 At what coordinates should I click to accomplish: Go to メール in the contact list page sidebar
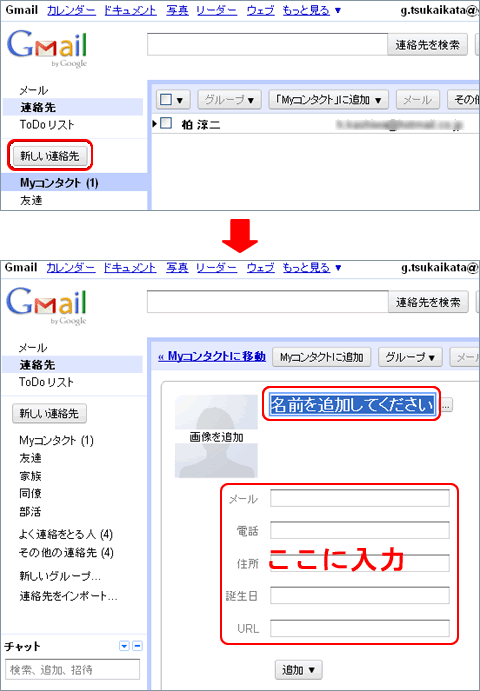pos(33,90)
